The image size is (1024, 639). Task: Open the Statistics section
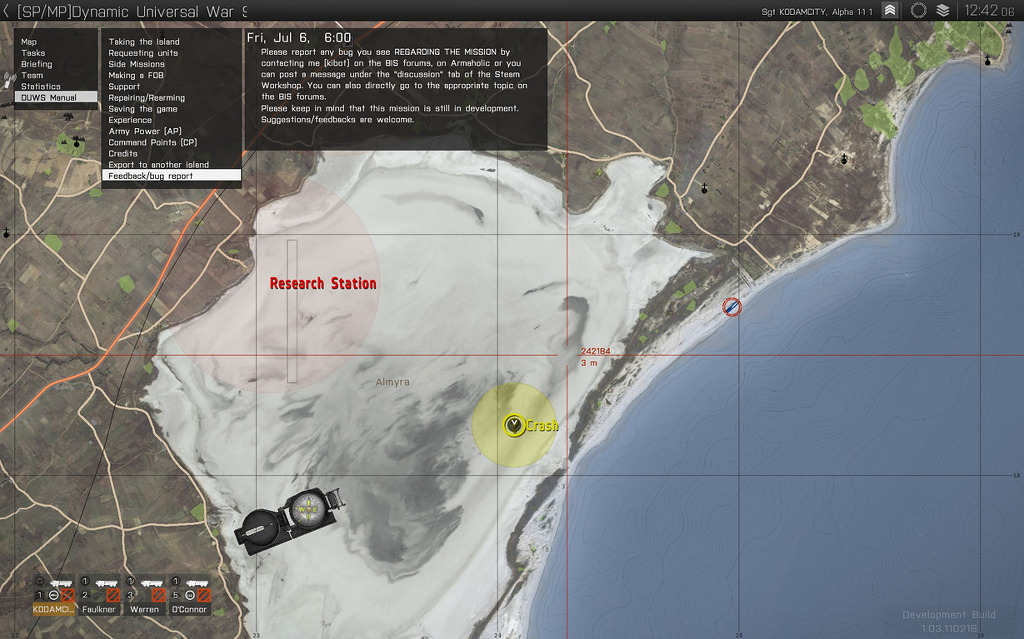tap(40, 86)
